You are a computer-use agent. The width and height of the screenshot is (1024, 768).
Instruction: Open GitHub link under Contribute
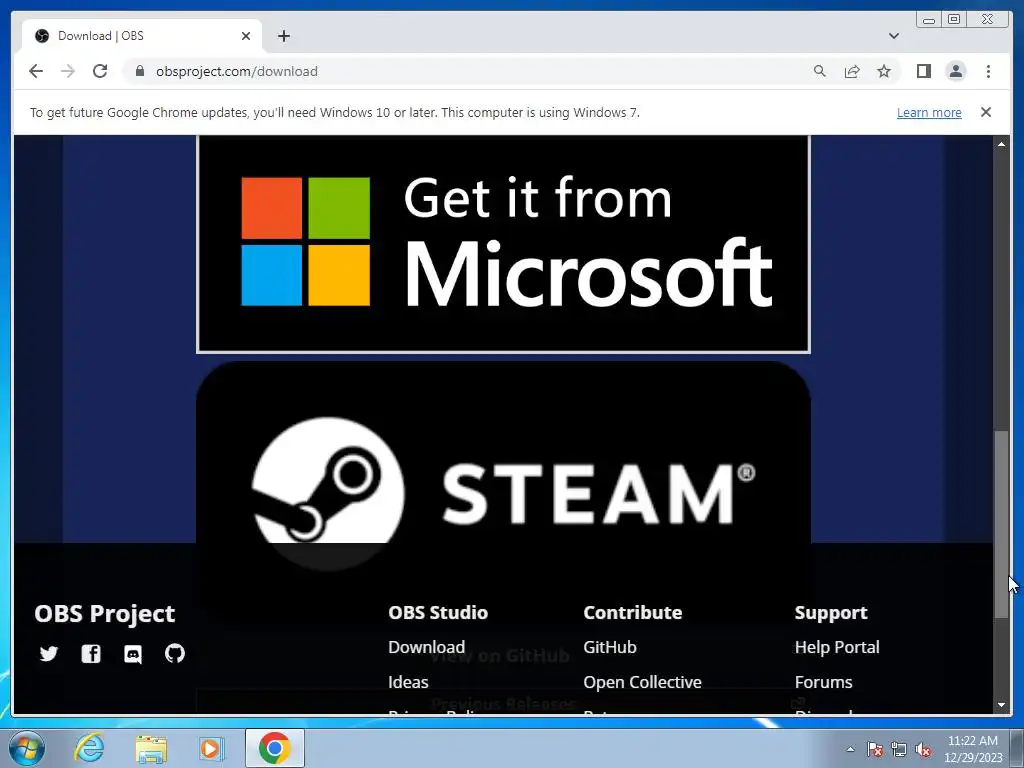(x=610, y=647)
